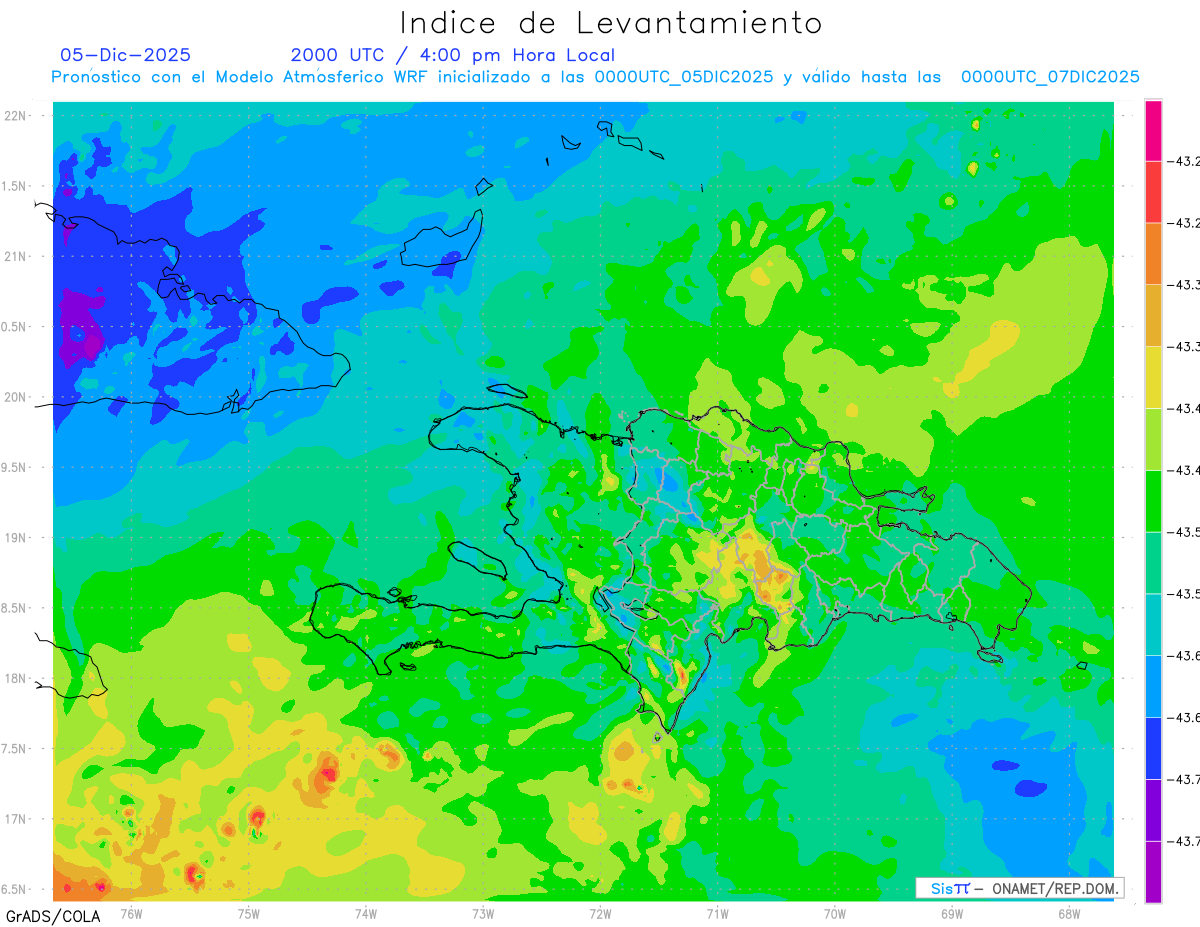Screen dimensions: 1200x927
Task: Click the 'GrADS/COLA' credit text
Action: [x=53, y=915]
